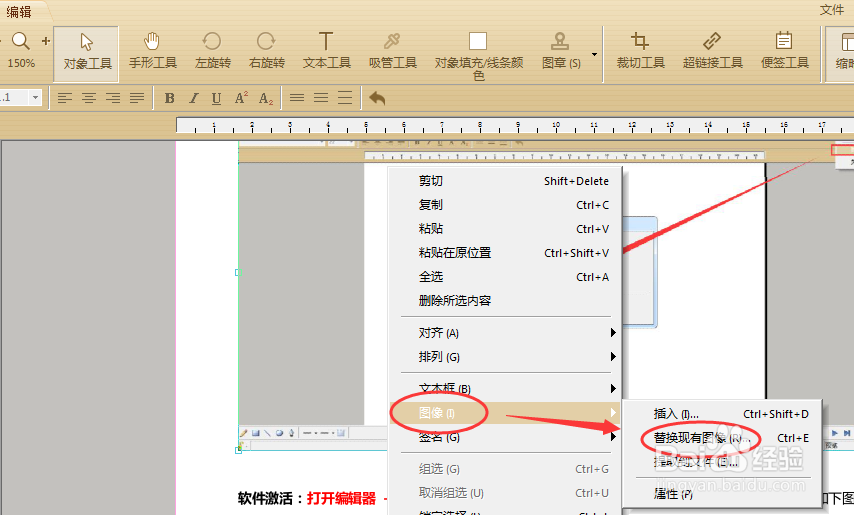Expand the 对齐 (A) submenu
Screen dimensions: 854x515
point(505,333)
